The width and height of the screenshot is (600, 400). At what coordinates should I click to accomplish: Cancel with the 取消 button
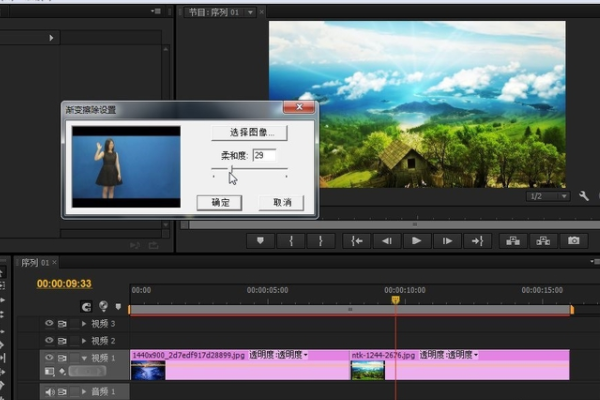click(281, 202)
